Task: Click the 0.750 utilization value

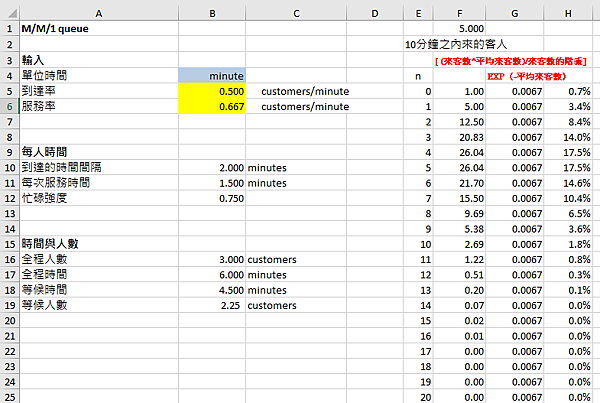Action: [231, 198]
